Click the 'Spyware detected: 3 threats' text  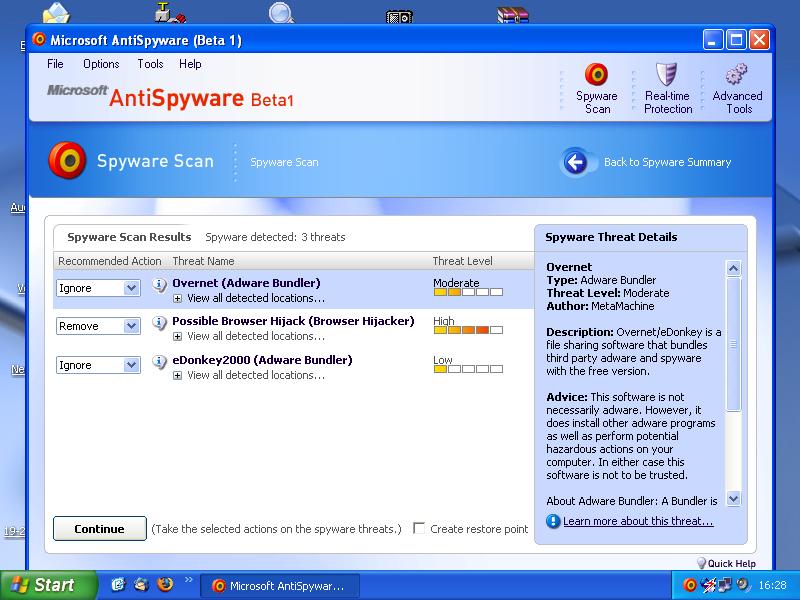pos(275,237)
